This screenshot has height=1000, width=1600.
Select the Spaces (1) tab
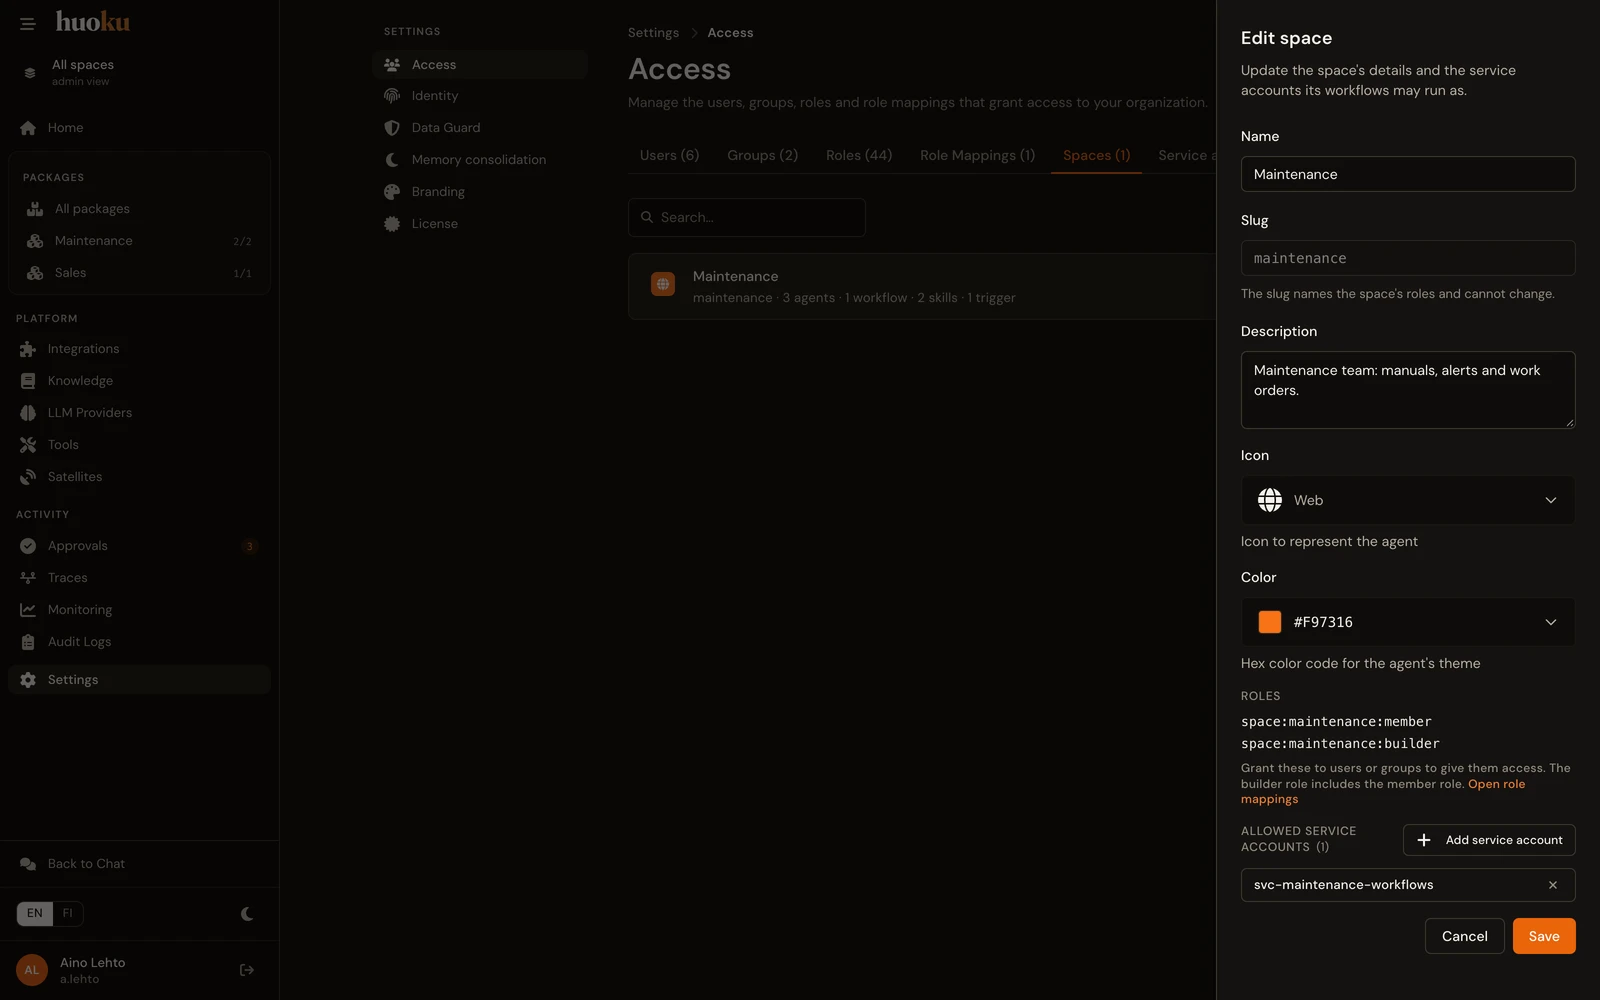pyautogui.click(x=1096, y=156)
